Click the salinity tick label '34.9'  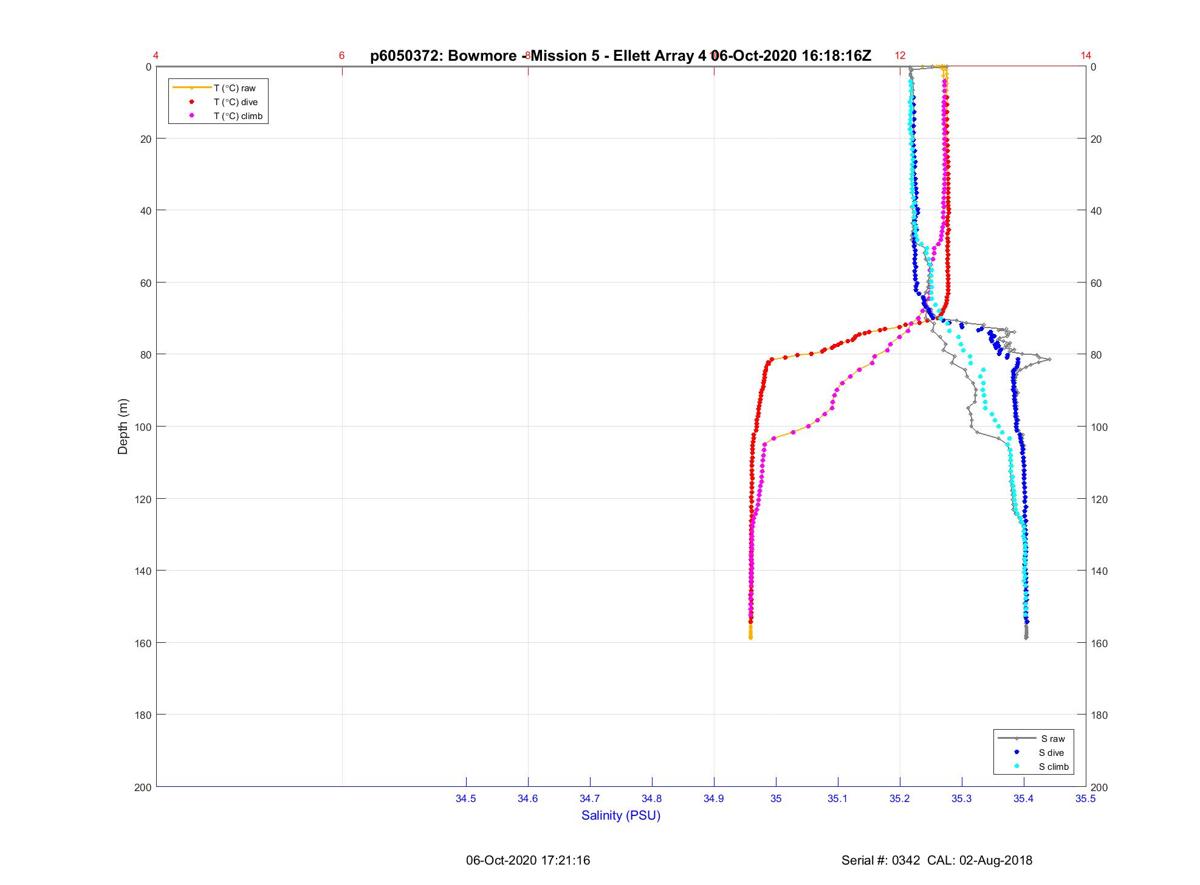714,799
